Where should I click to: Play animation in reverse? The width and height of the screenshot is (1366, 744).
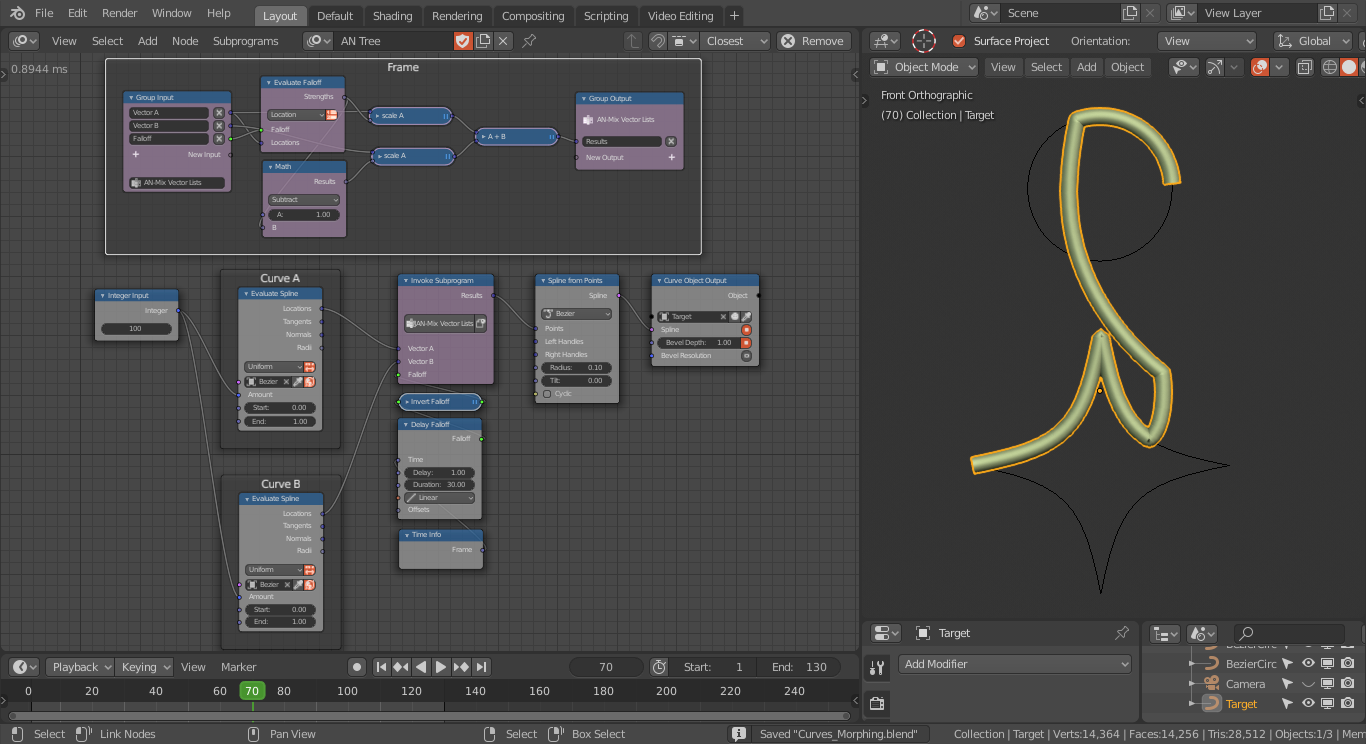[x=421, y=667]
